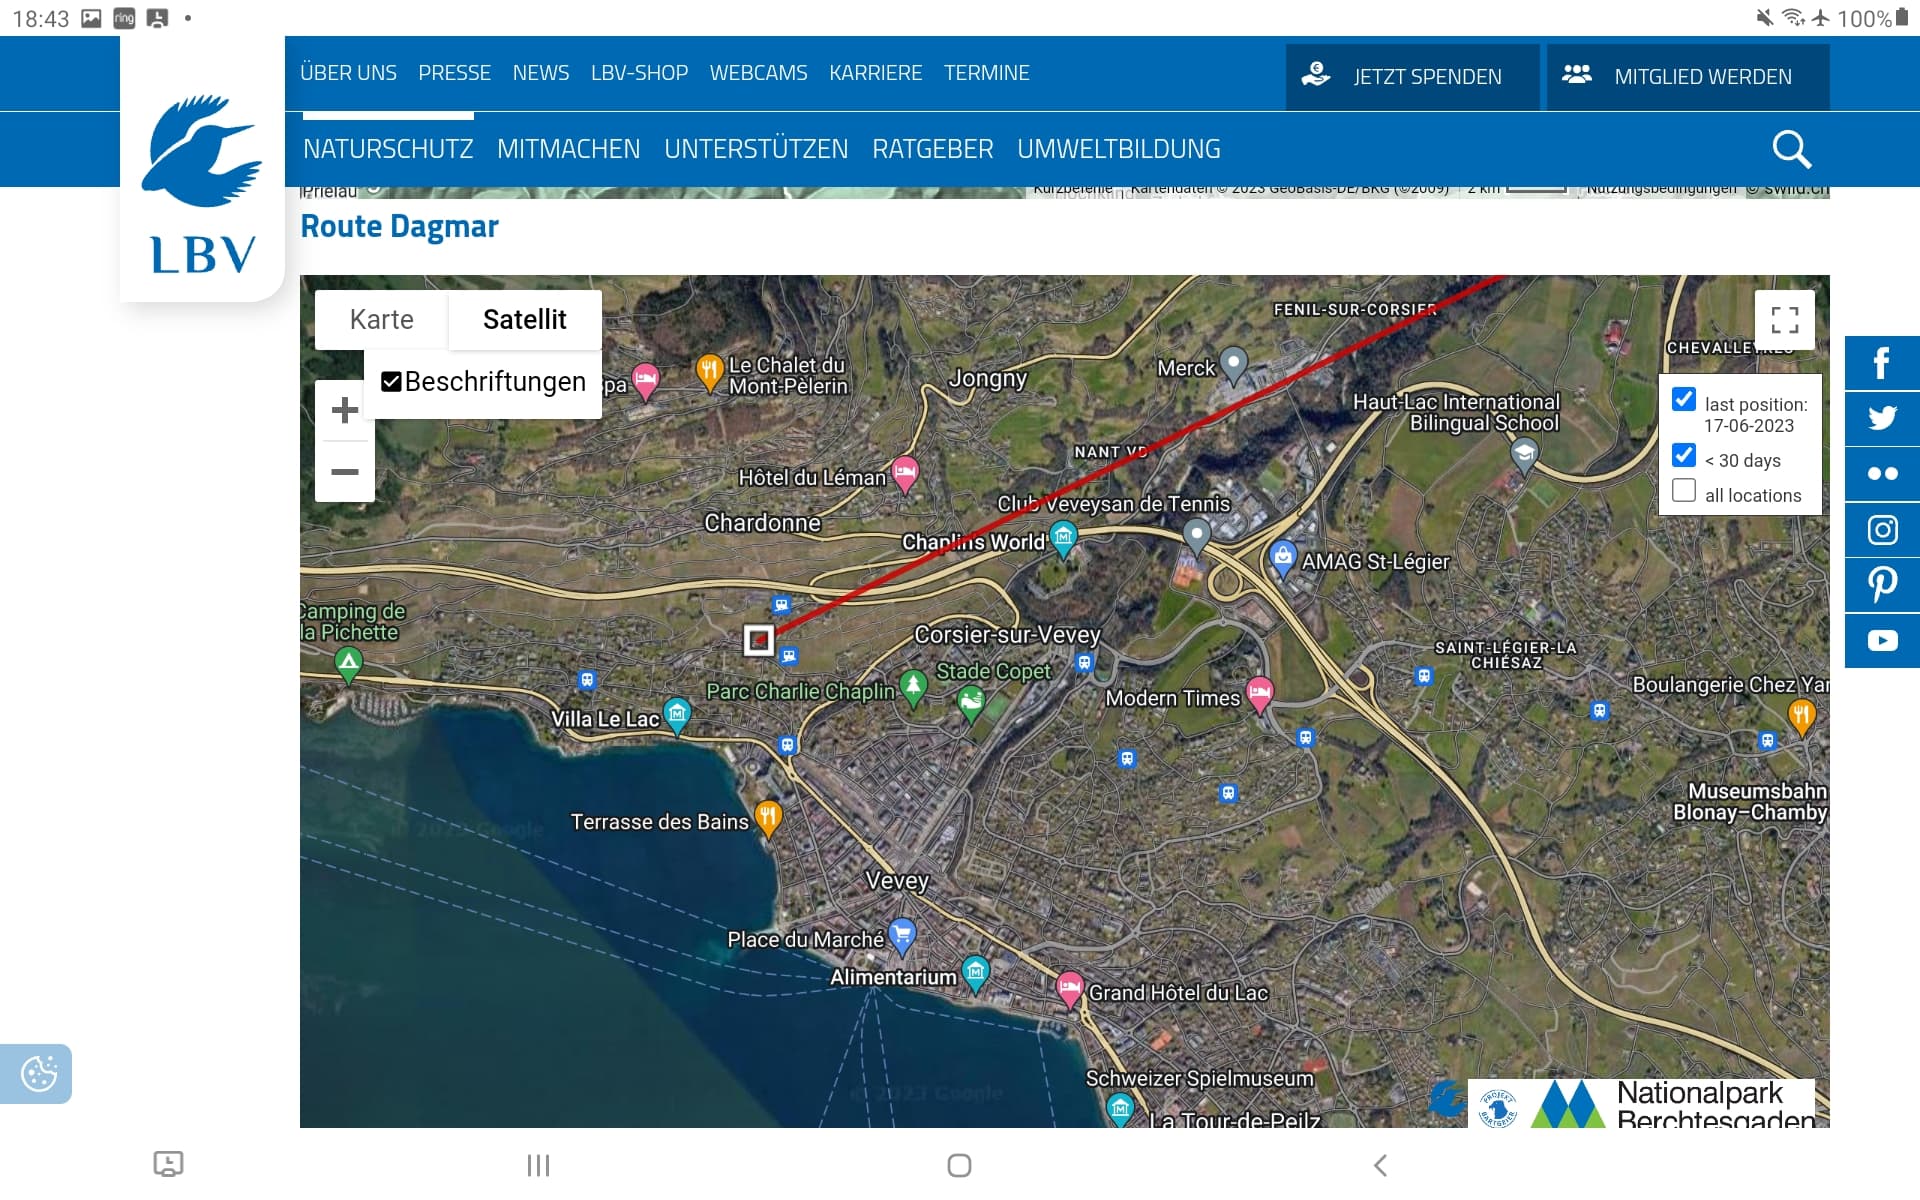Viewport: 1920px width, 1200px height.
Task: Zoom out of the map
Action: [345, 471]
